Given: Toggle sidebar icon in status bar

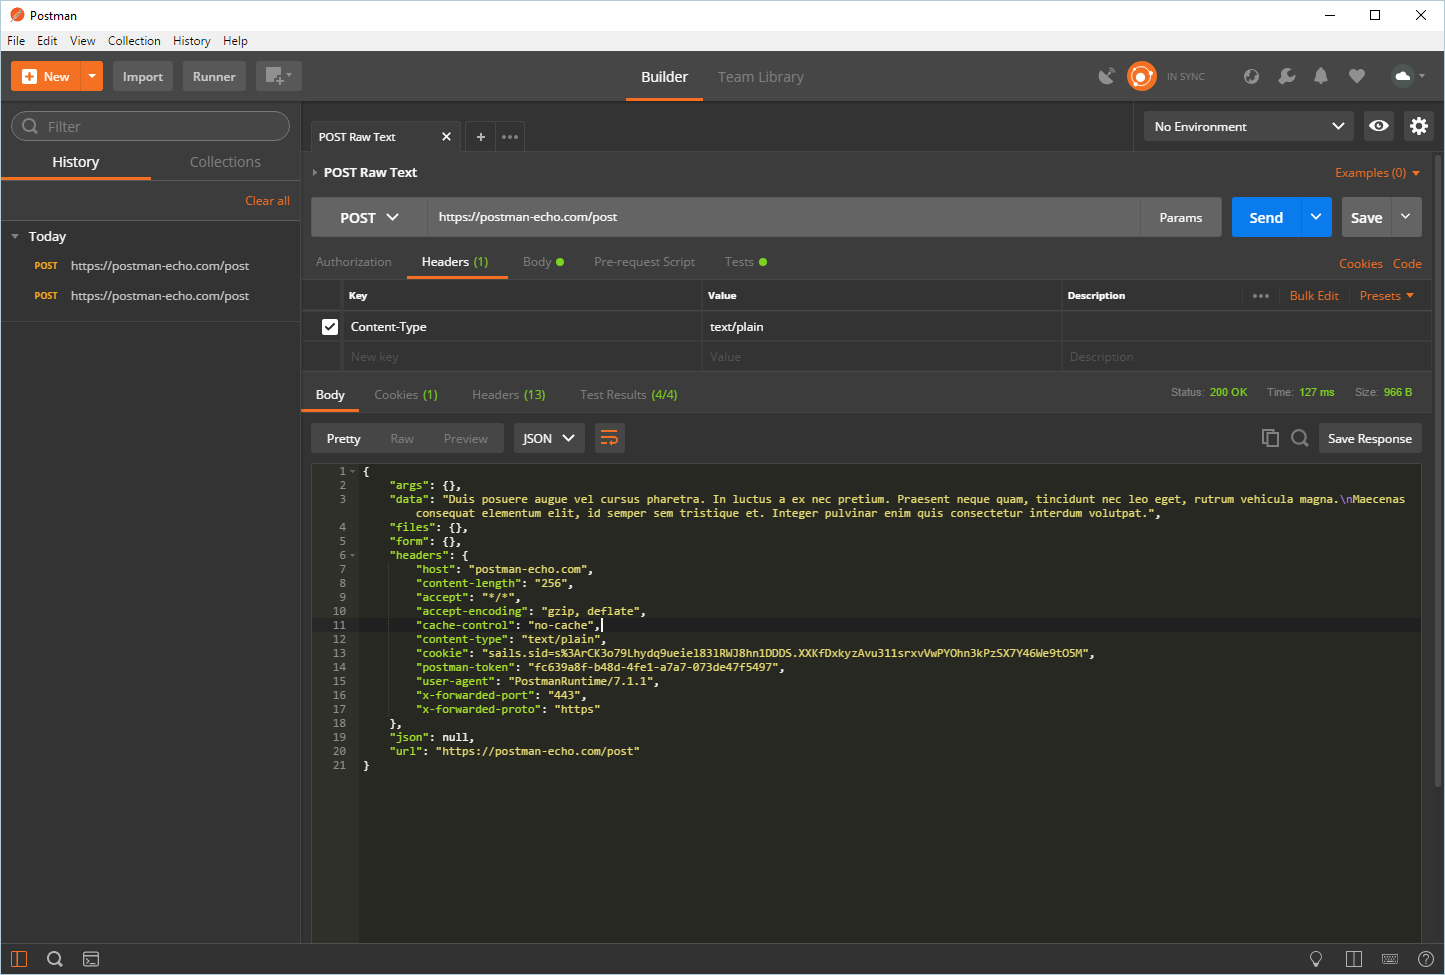Looking at the screenshot, I should tap(19, 959).
